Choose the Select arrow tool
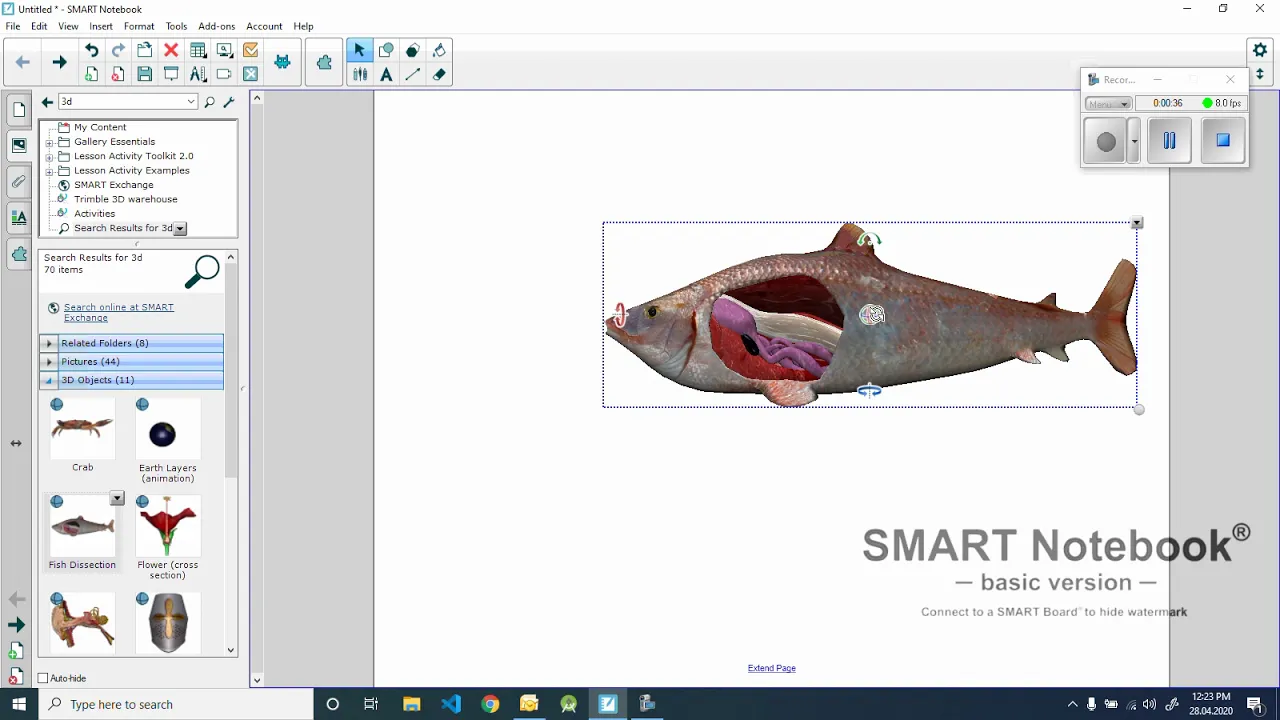The image size is (1280, 720). click(x=359, y=50)
